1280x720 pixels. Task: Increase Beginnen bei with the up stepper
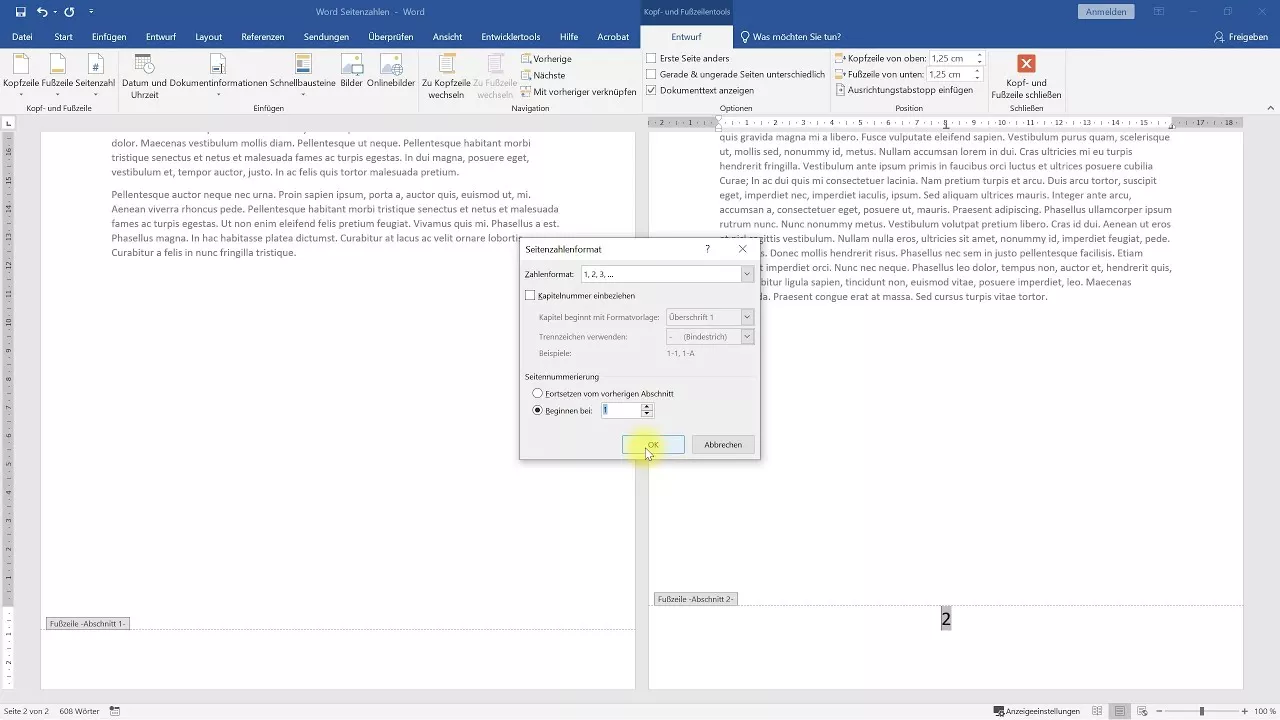(x=646, y=407)
